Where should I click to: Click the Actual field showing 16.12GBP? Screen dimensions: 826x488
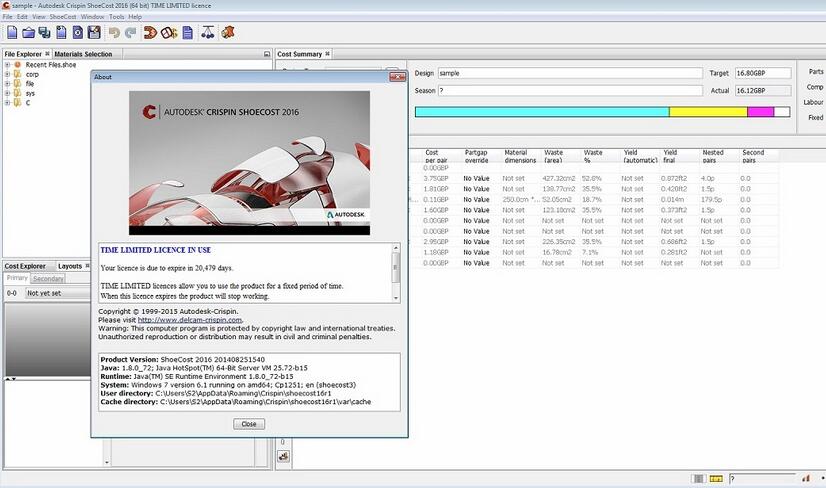tap(763, 91)
